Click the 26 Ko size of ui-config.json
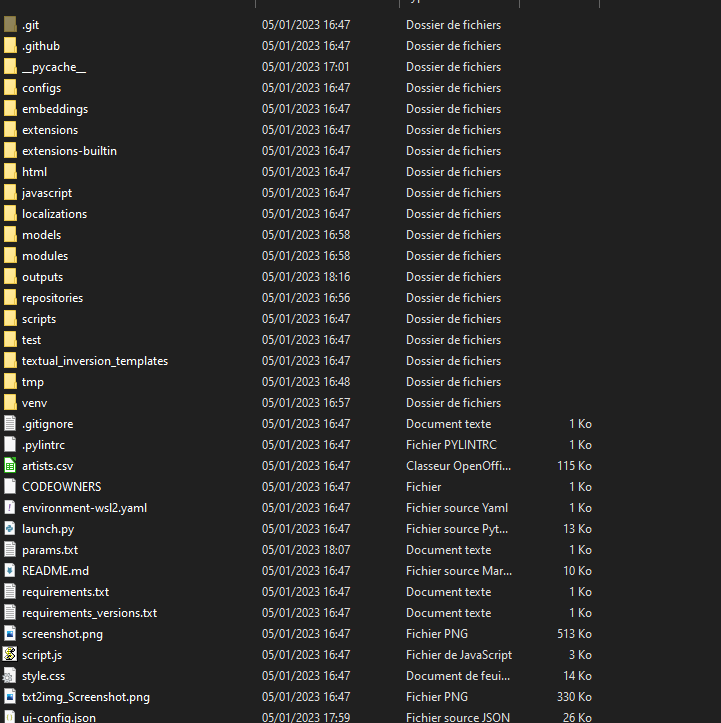 click(578, 717)
